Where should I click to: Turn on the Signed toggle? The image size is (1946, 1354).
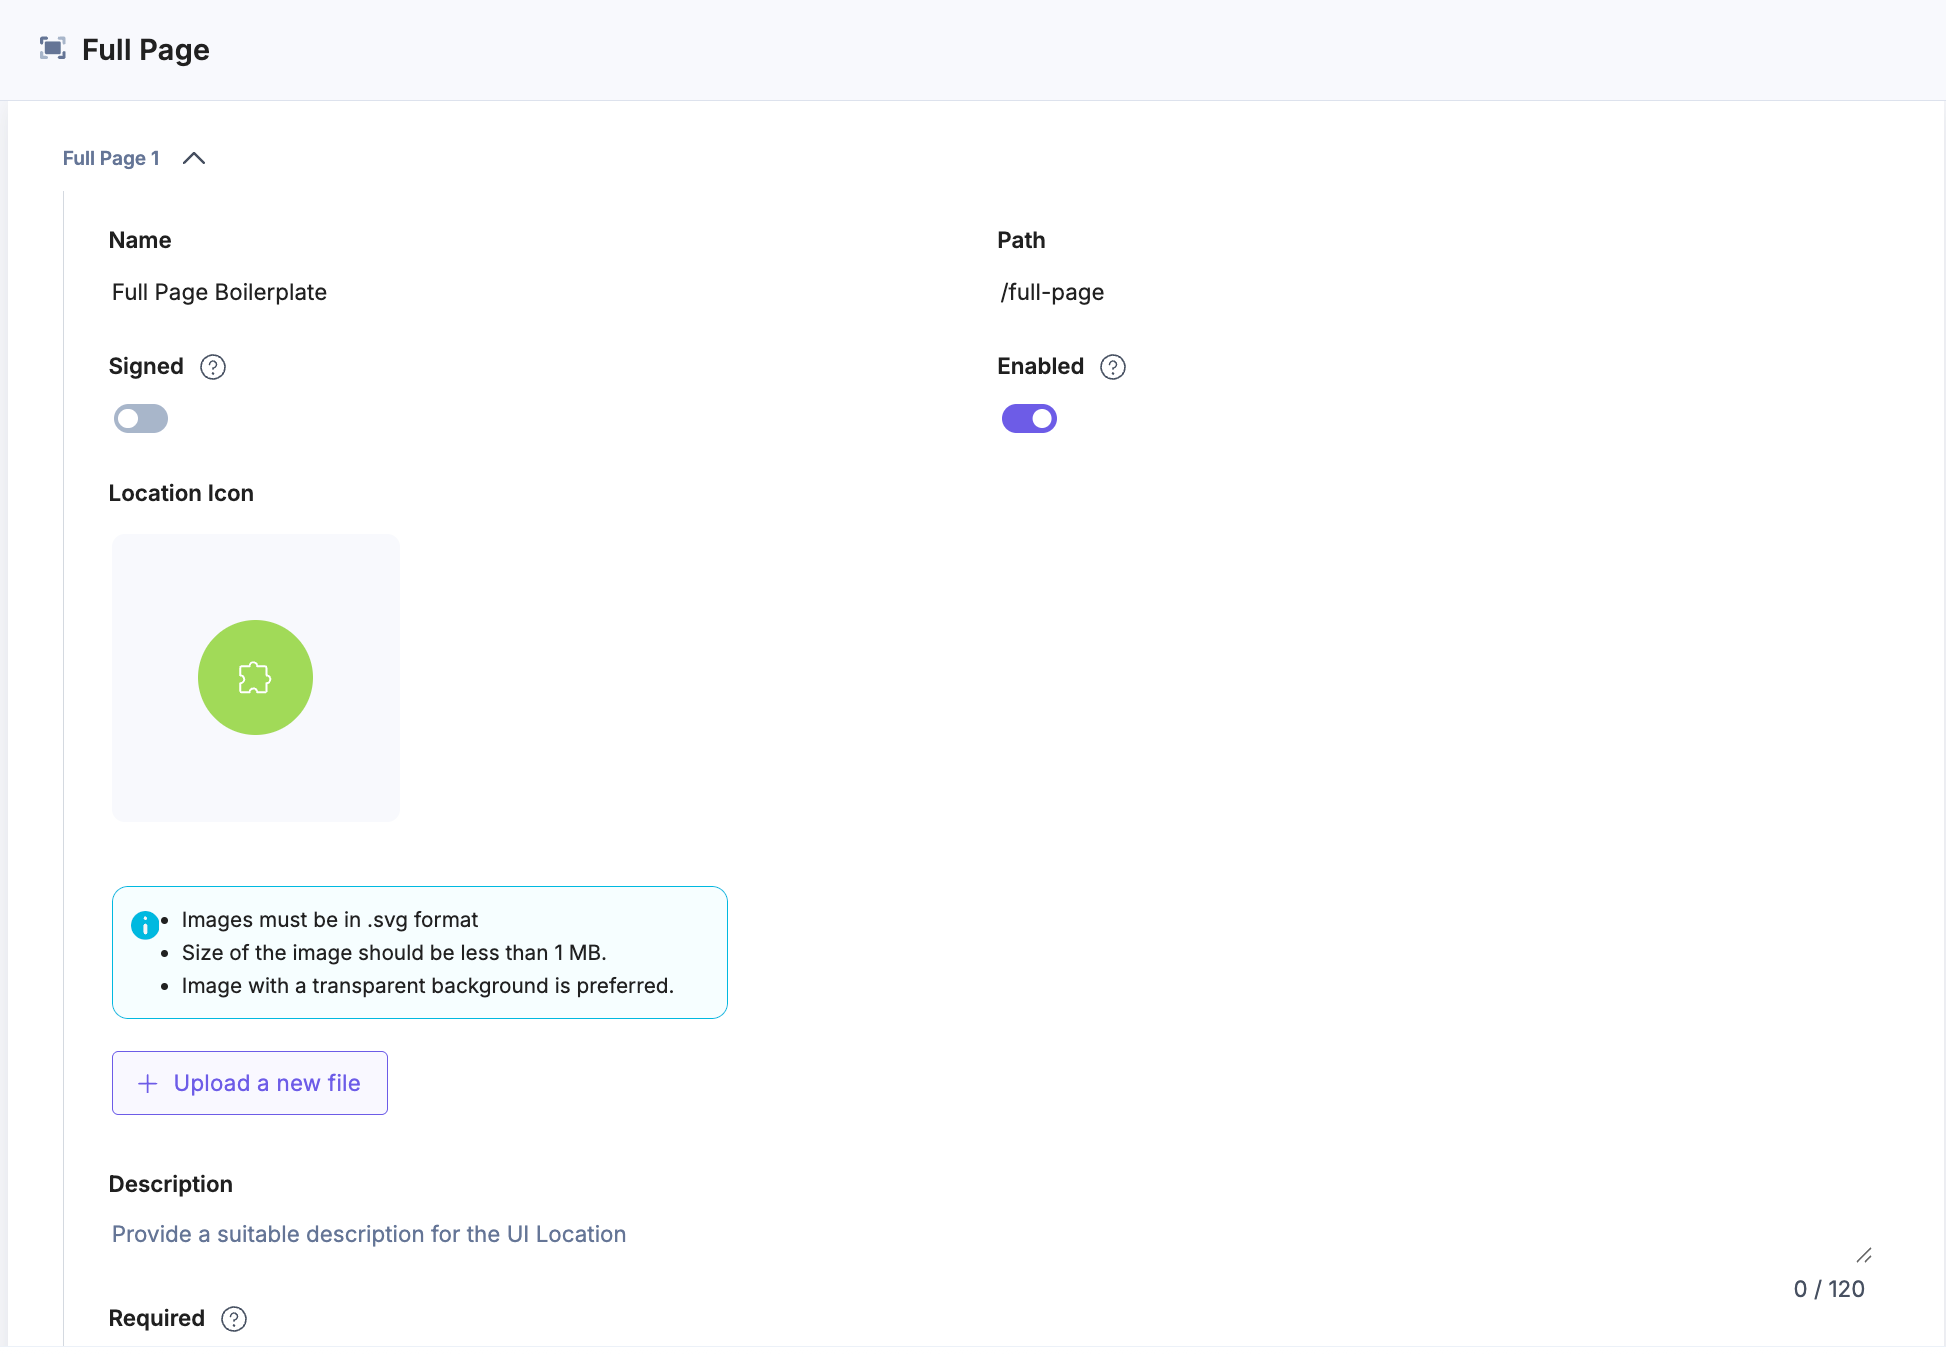(141, 419)
